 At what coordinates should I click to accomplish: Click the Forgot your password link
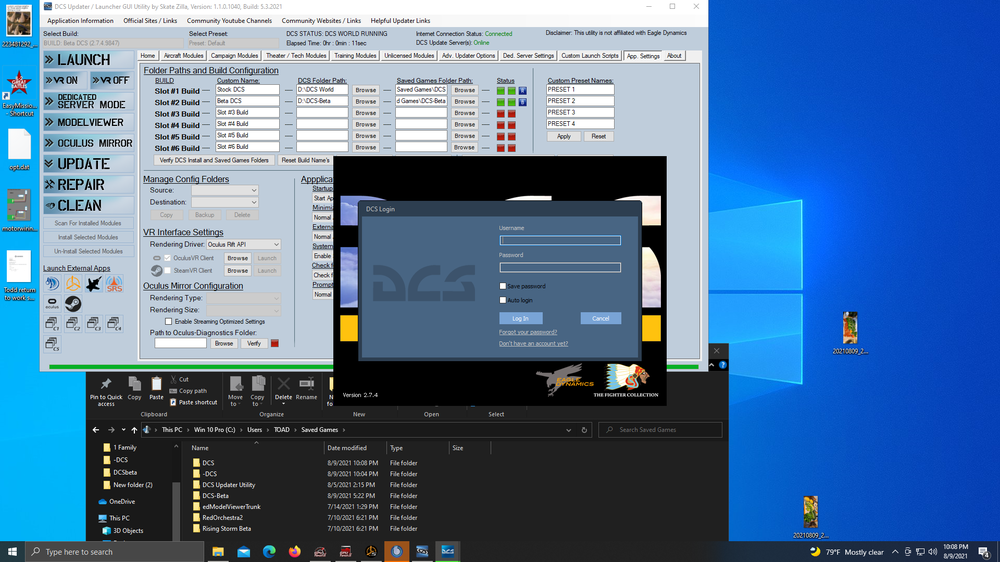click(528, 332)
